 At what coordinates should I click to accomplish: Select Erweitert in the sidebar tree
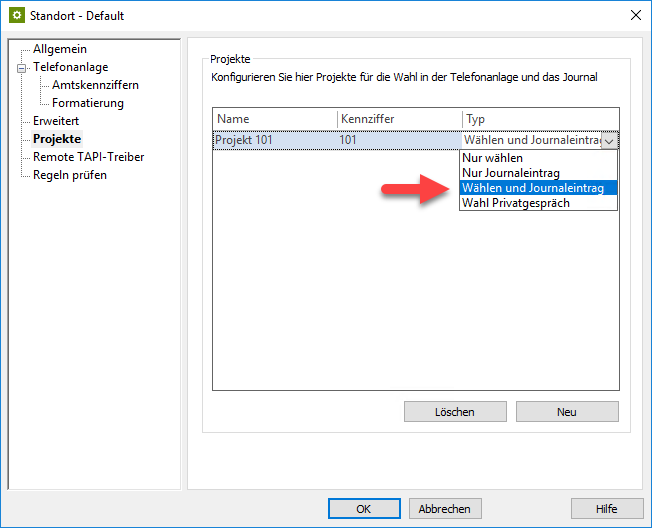click(56, 121)
